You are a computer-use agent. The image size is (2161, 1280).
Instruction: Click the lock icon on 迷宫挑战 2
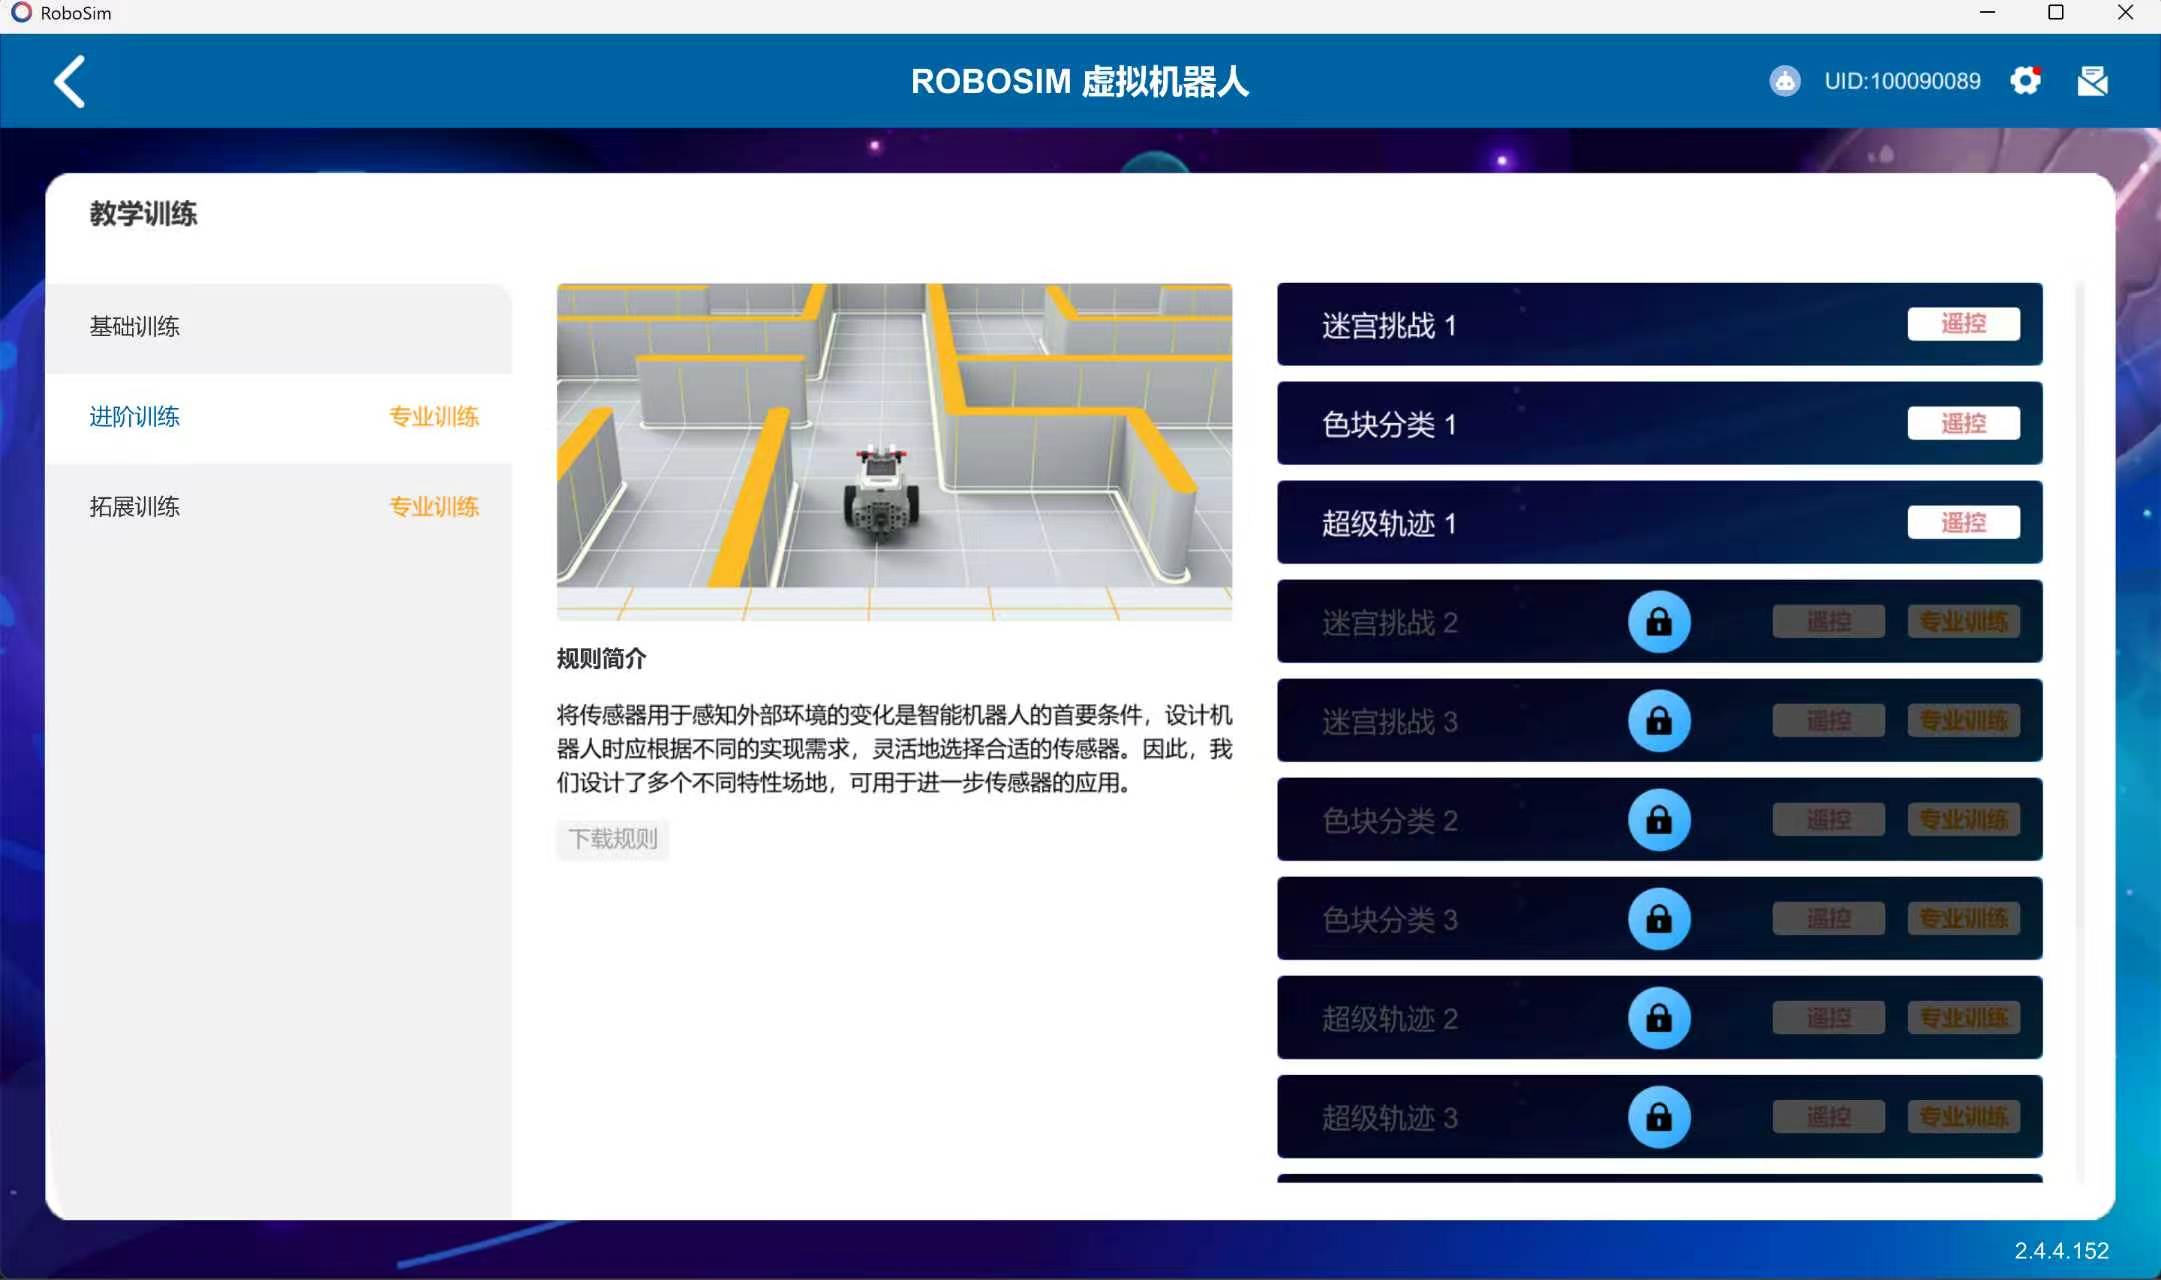coord(1659,622)
